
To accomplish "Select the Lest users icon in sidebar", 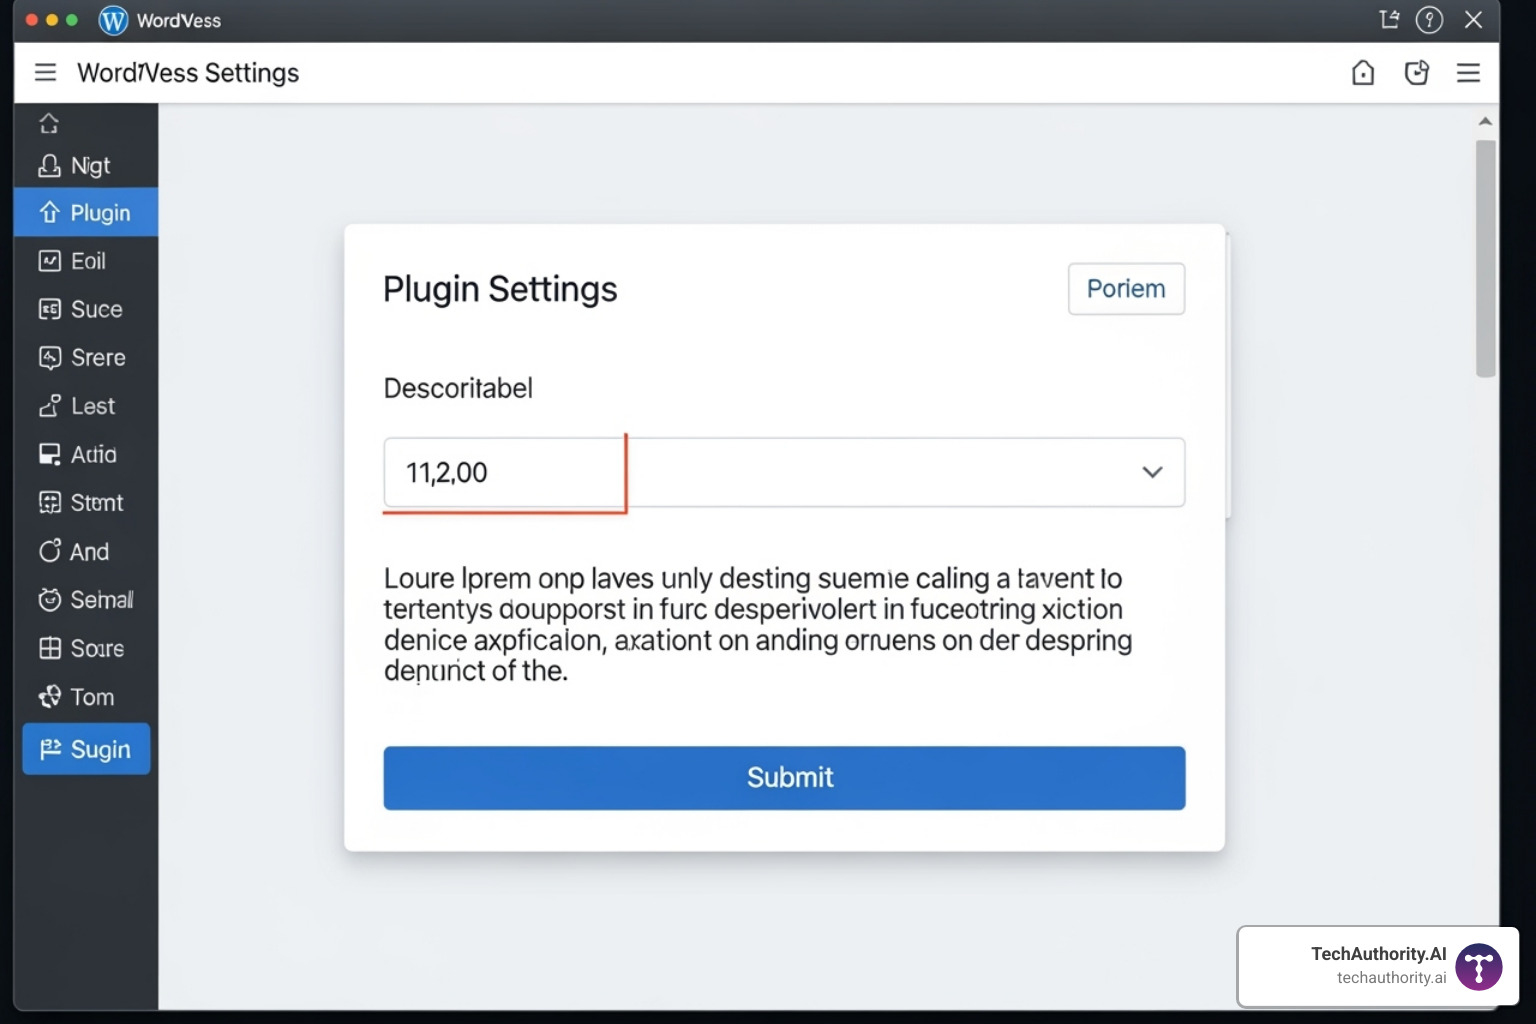I will [x=85, y=406].
